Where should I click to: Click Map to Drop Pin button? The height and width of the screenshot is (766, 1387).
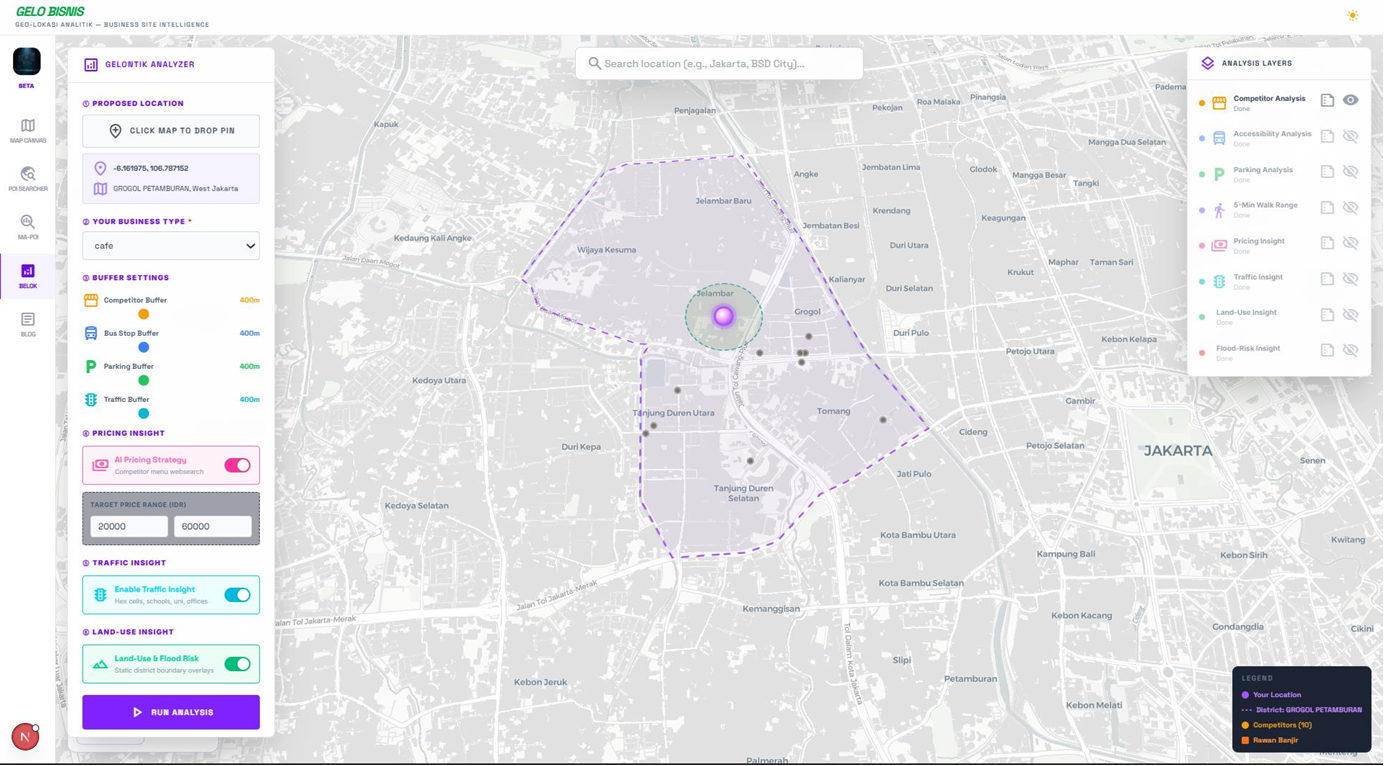pos(171,131)
